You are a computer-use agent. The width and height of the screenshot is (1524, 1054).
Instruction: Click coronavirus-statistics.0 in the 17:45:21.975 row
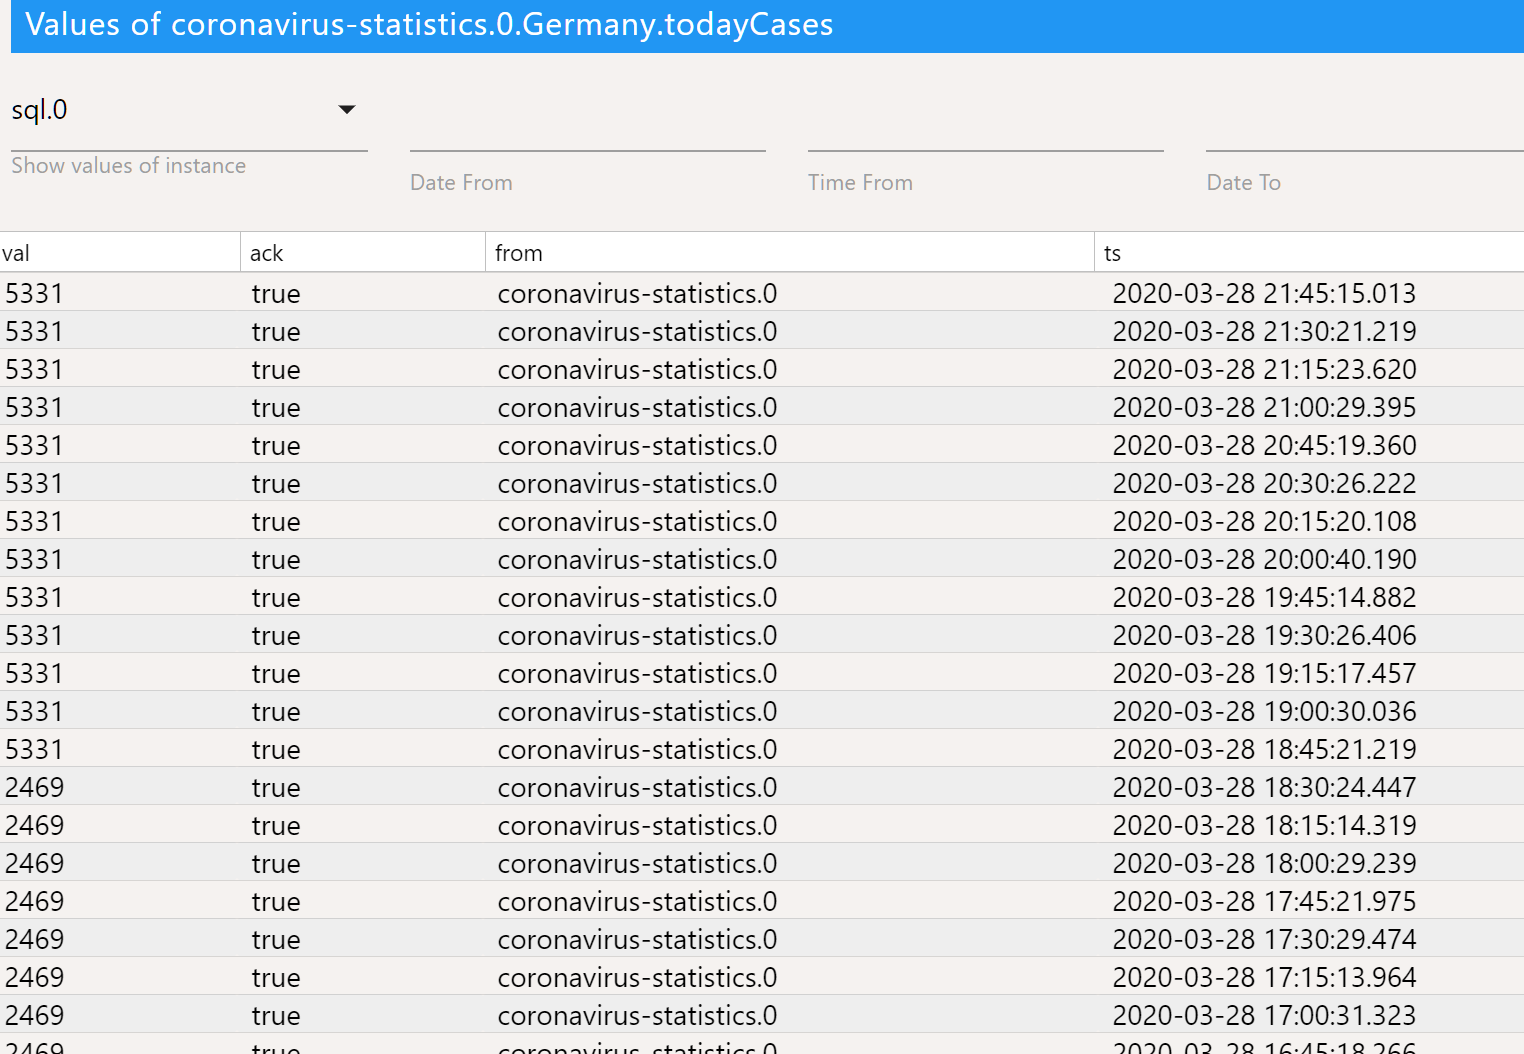[637, 901]
